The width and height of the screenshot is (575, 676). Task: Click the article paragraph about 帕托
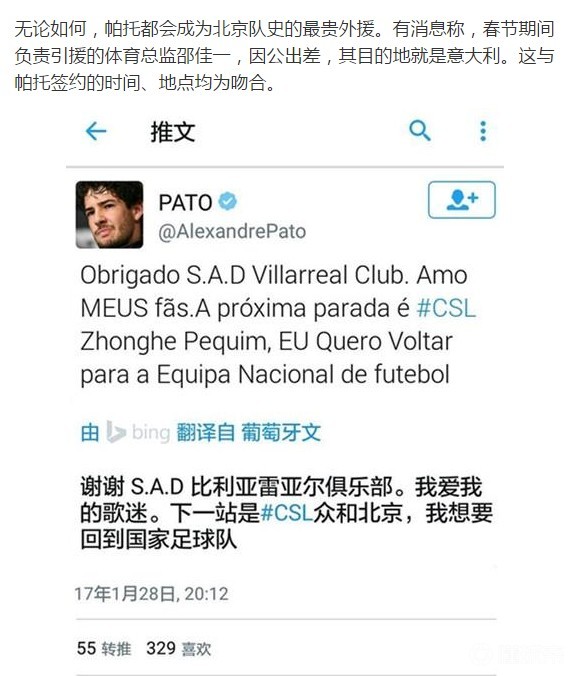(284, 56)
